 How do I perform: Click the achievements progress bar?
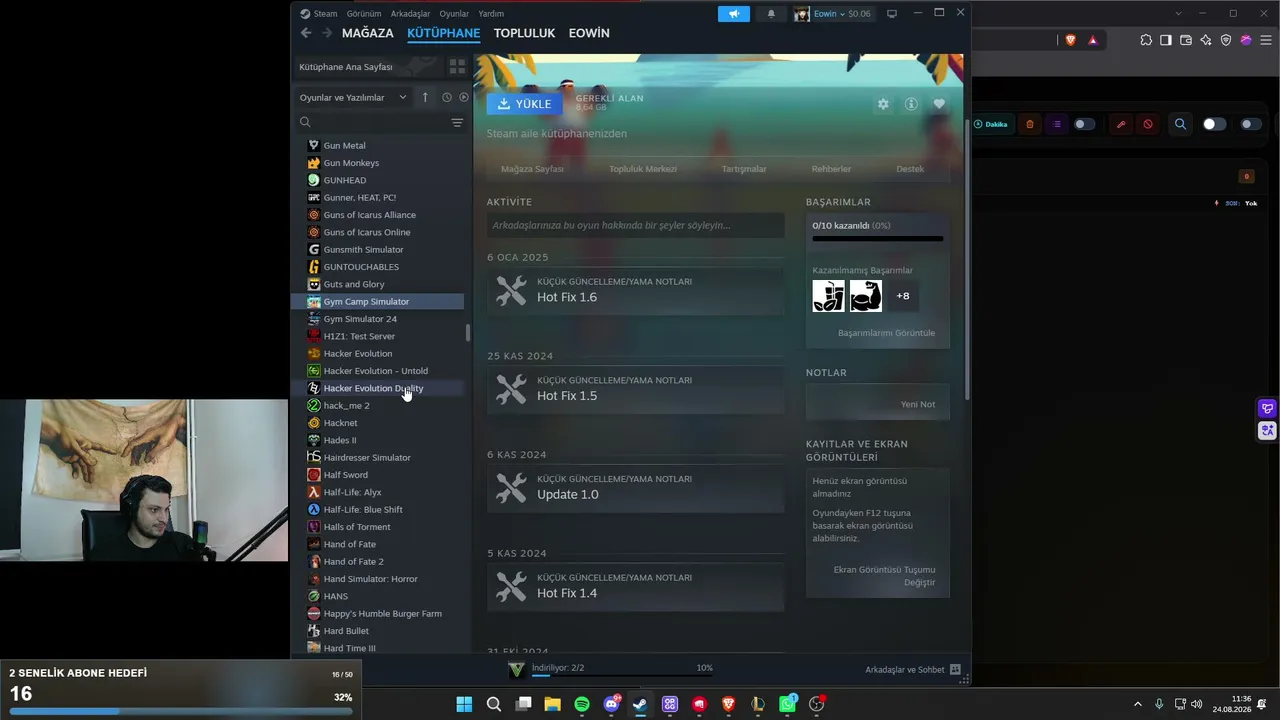878,239
